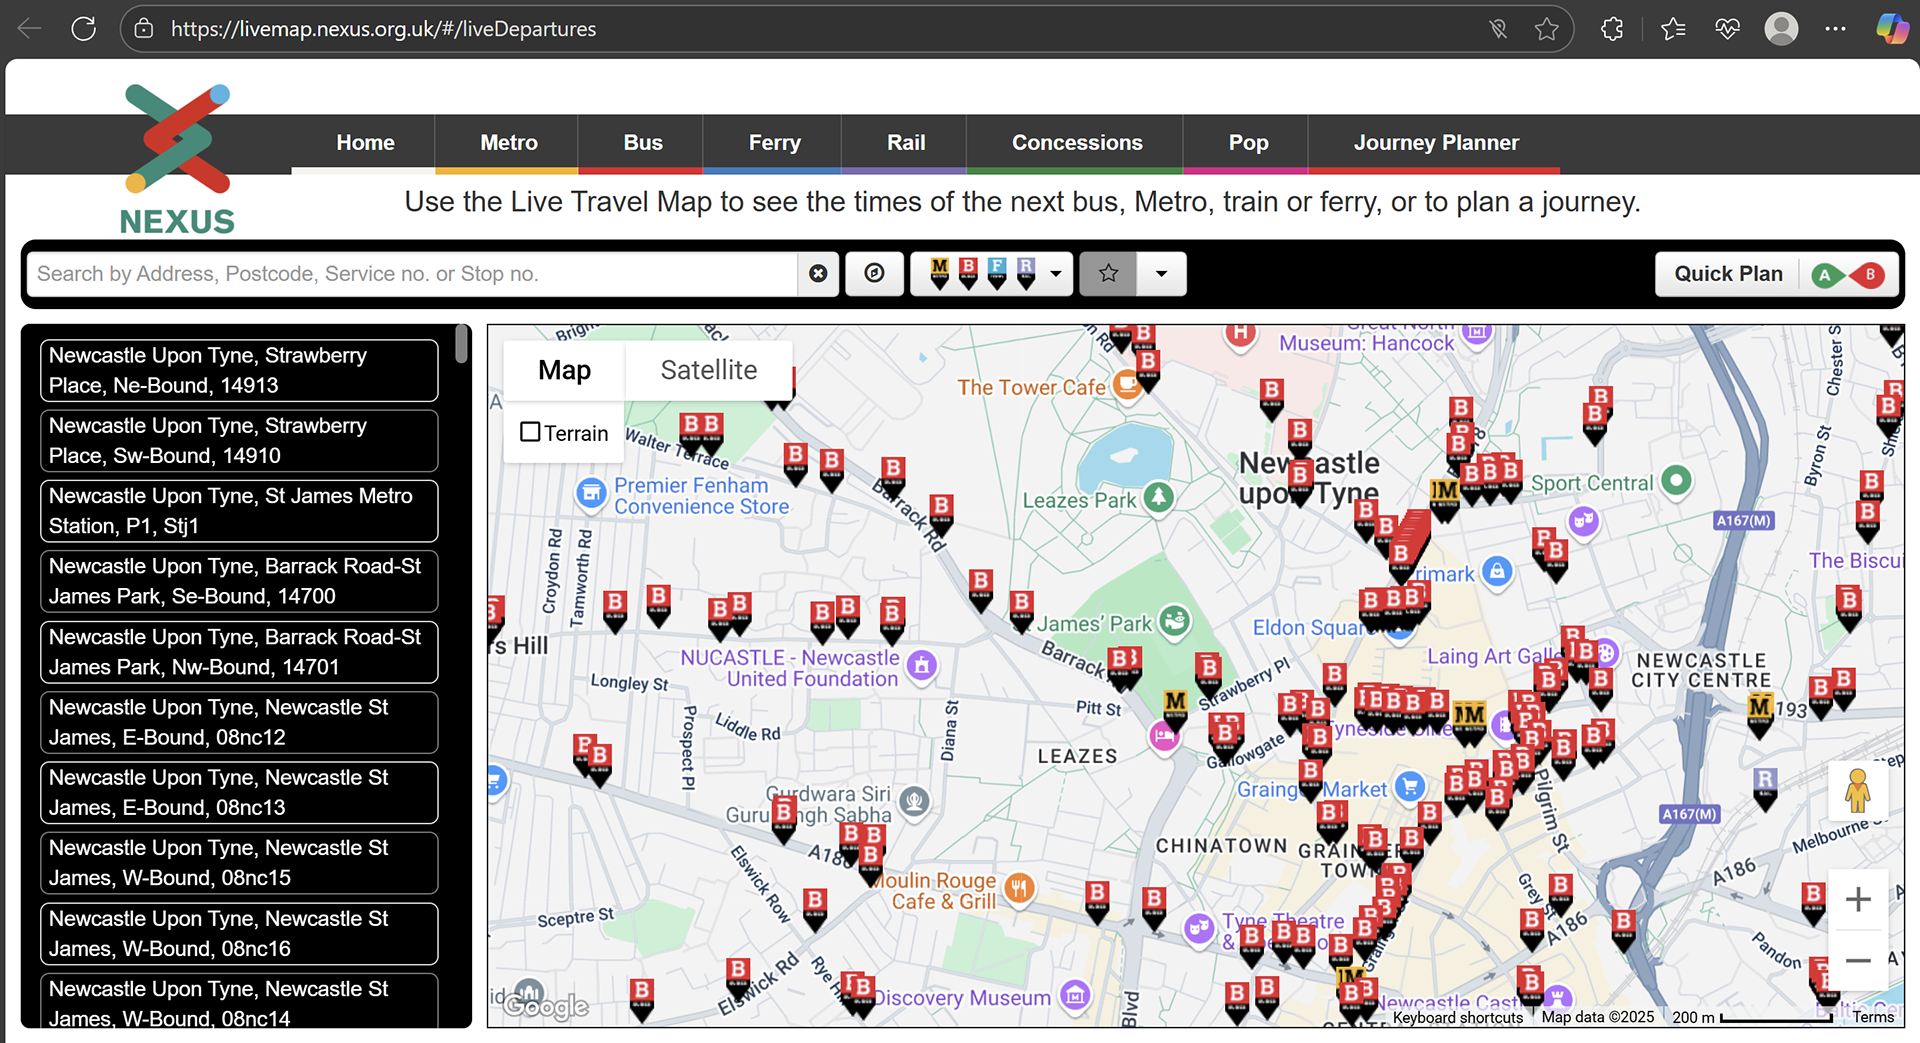The width and height of the screenshot is (1920, 1043).
Task: Click the browser address bar URL
Action: click(x=383, y=29)
